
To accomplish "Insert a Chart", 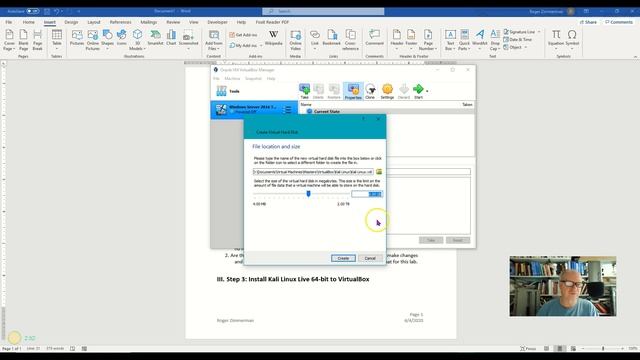I will [x=171, y=38].
